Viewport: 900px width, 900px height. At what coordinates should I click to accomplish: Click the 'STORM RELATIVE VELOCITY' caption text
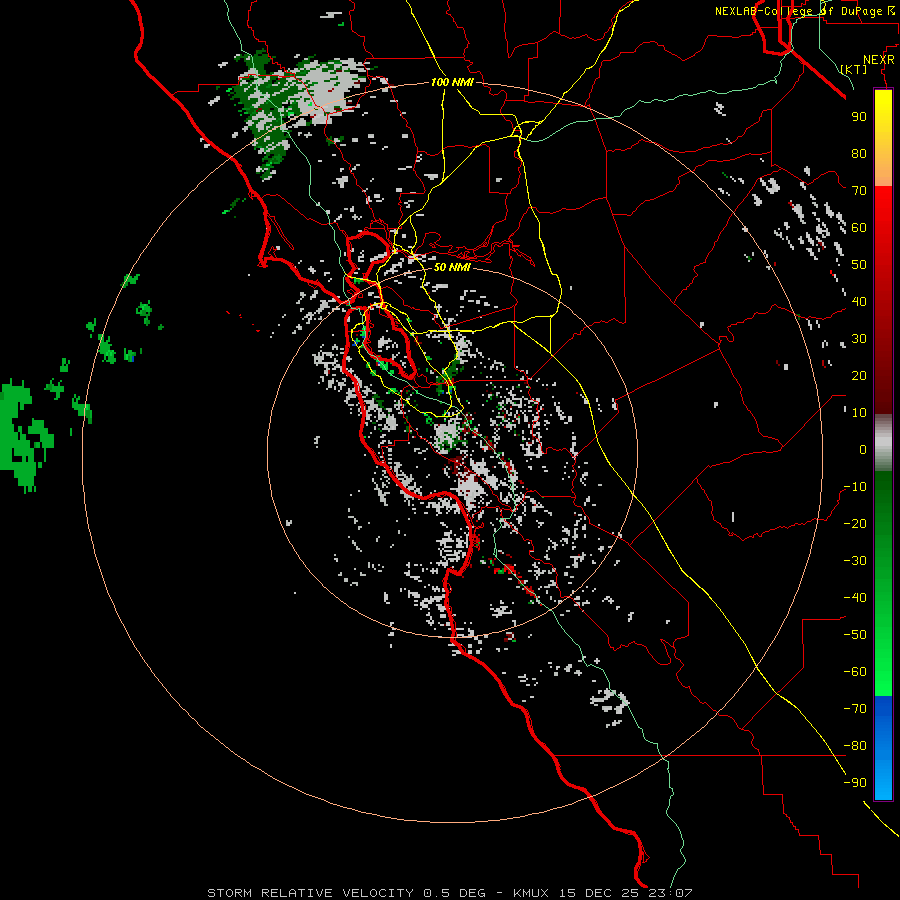click(310, 893)
